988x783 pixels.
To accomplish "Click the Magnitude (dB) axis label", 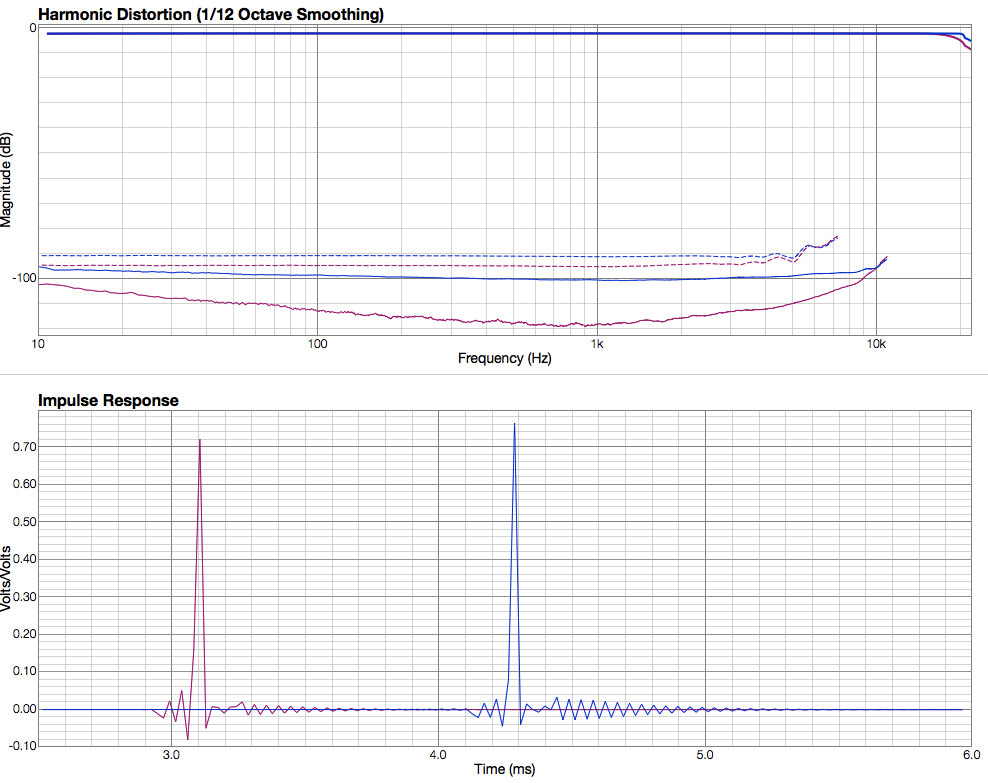I will [x=6, y=180].
